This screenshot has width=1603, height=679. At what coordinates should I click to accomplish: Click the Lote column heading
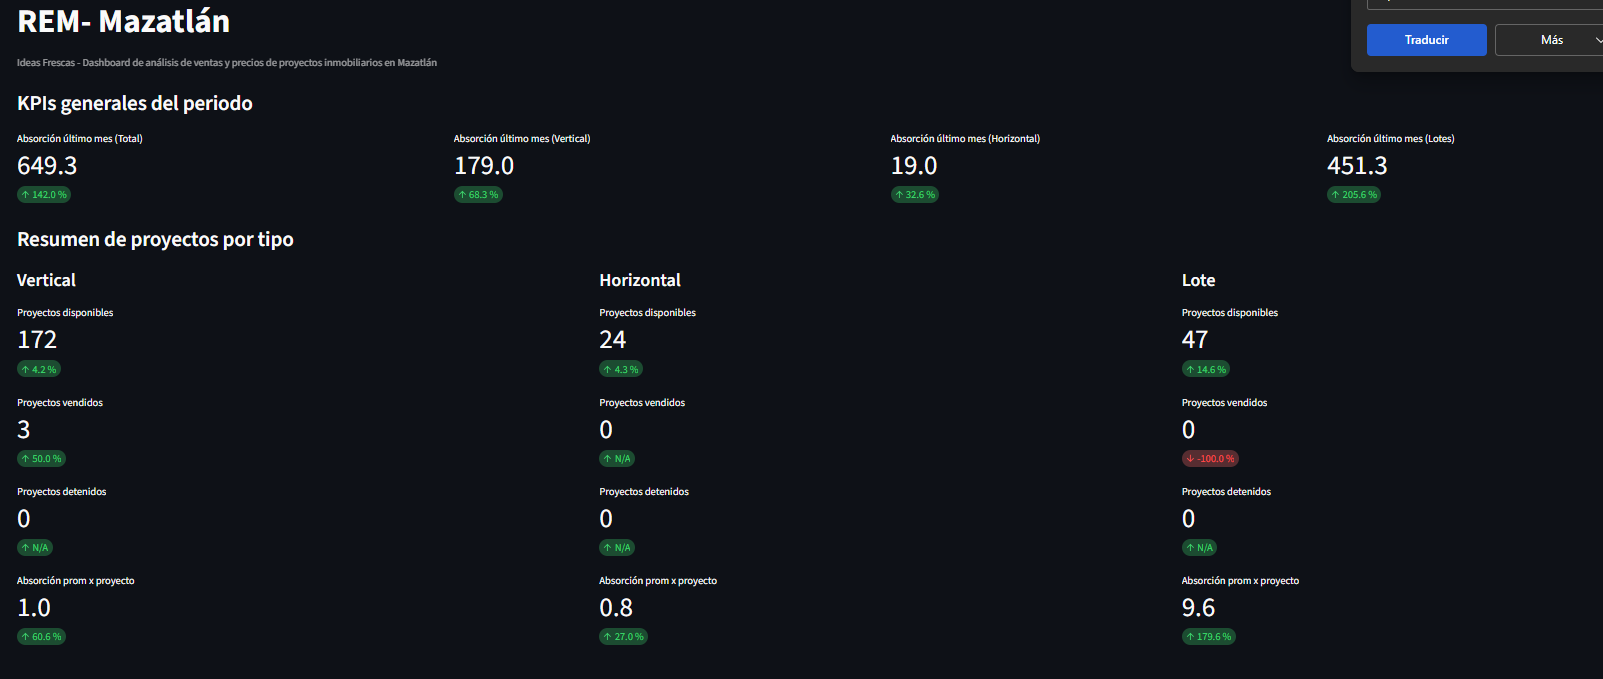[x=1198, y=281]
